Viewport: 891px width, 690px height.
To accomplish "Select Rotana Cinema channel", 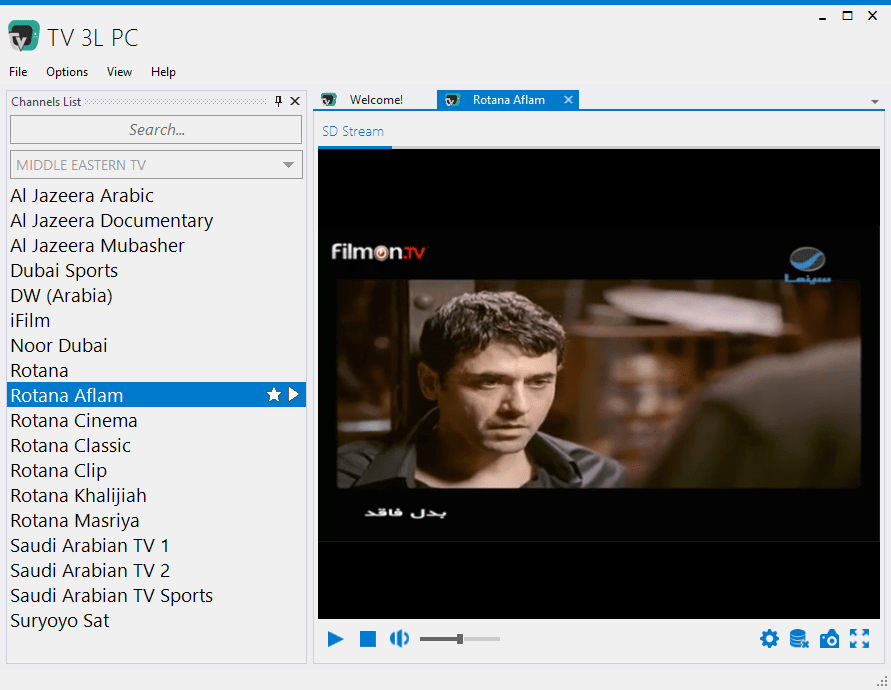I will 156,421.
